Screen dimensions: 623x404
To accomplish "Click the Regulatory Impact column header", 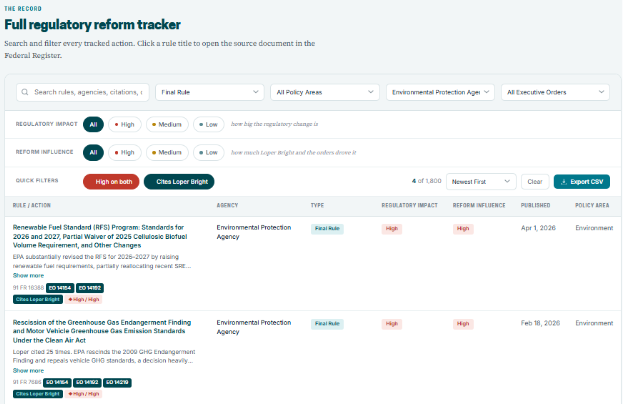I will (409, 205).
